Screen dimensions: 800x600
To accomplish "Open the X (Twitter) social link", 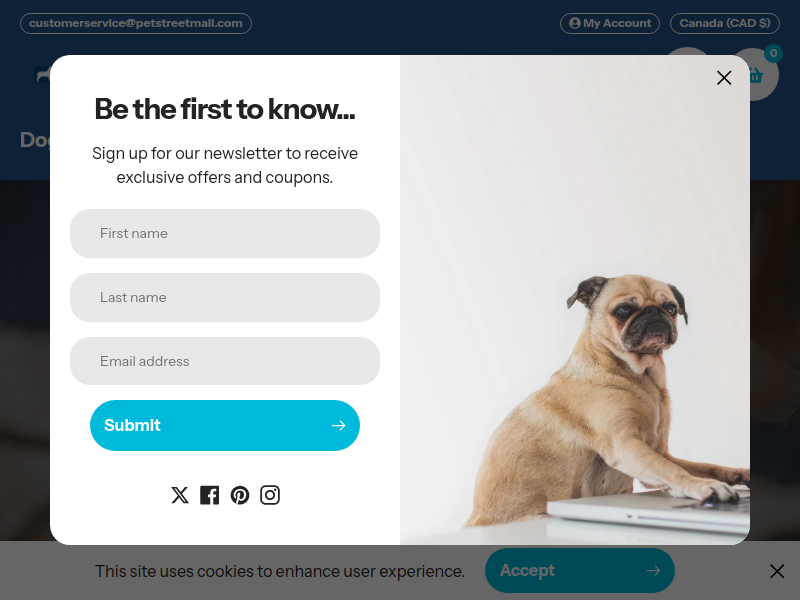I will pos(180,495).
